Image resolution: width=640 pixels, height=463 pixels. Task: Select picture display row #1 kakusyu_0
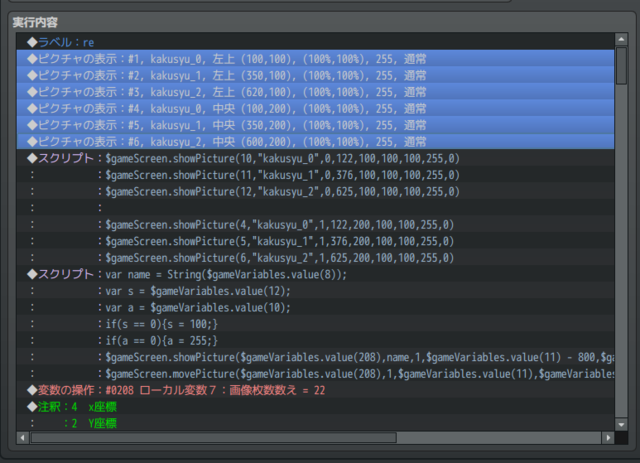[315, 59]
